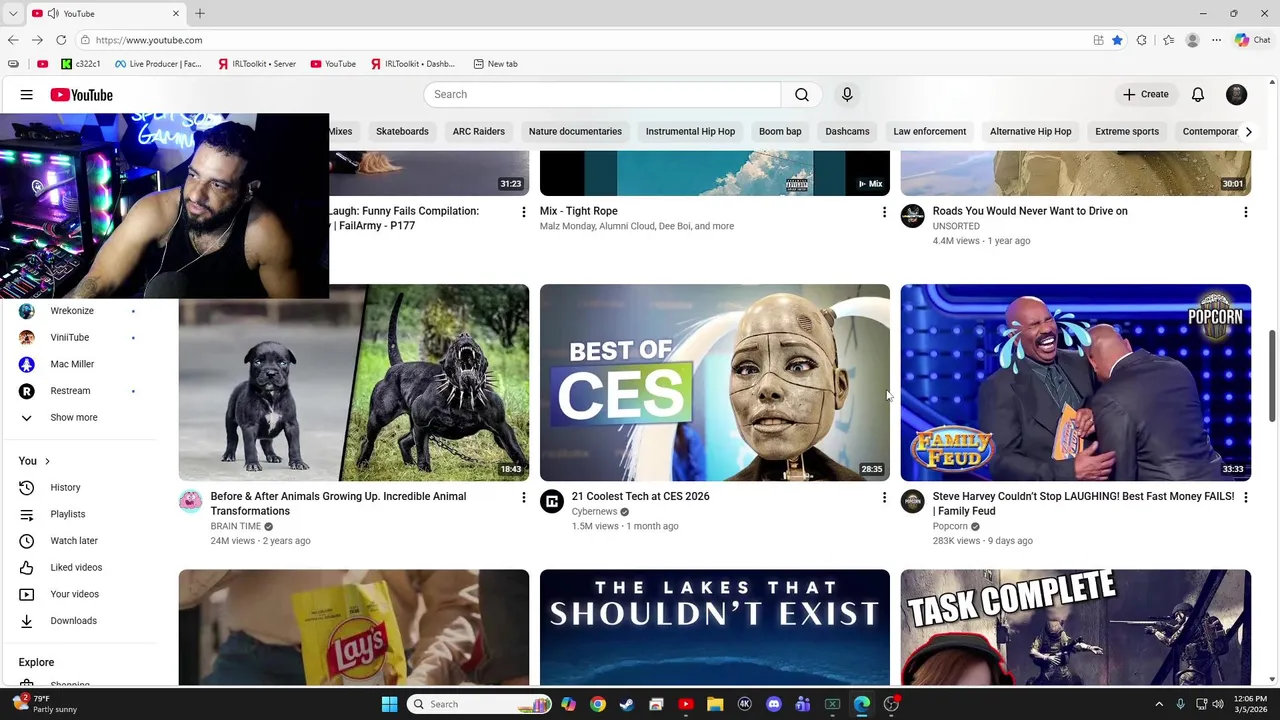Open the Cybernews channel avatar

point(552,501)
